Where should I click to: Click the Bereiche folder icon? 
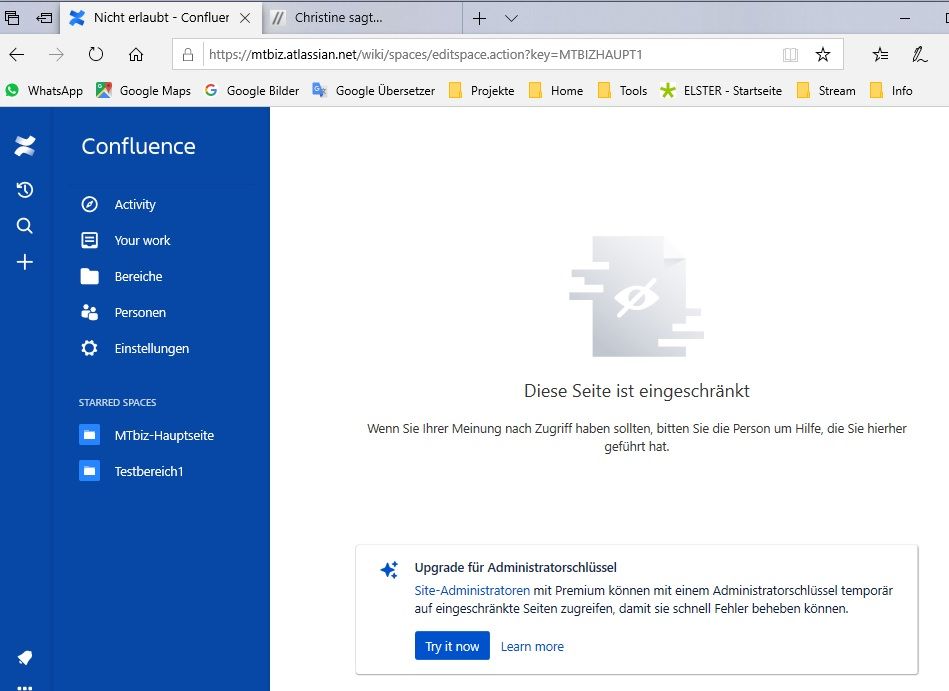[x=90, y=277]
